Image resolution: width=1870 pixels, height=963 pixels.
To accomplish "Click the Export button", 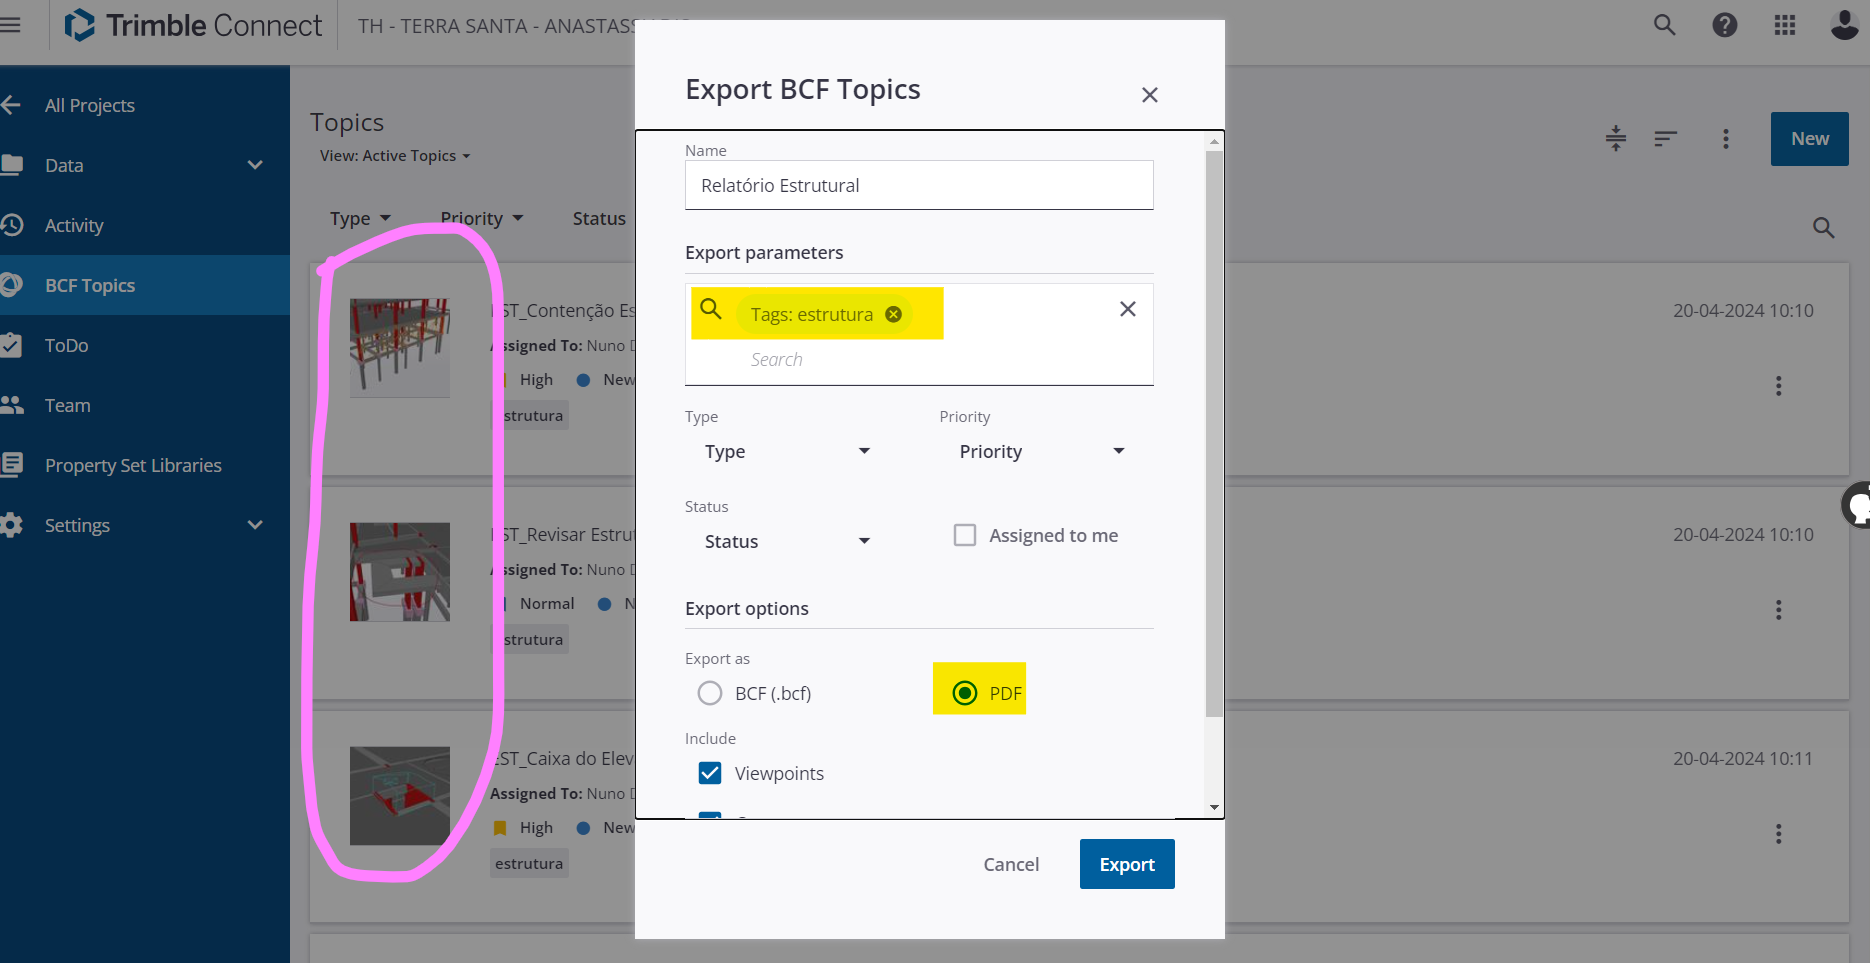I will tap(1127, 864).
